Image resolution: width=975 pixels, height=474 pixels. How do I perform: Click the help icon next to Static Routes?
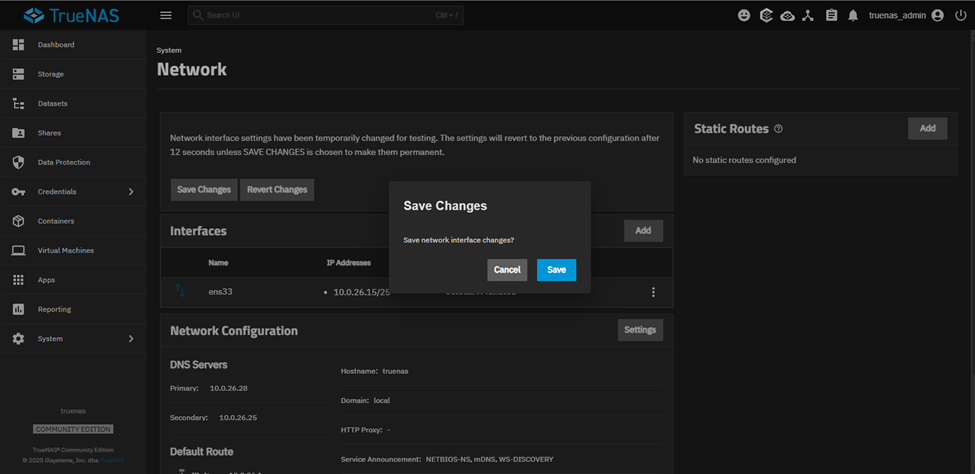click(x=778, y=129)
